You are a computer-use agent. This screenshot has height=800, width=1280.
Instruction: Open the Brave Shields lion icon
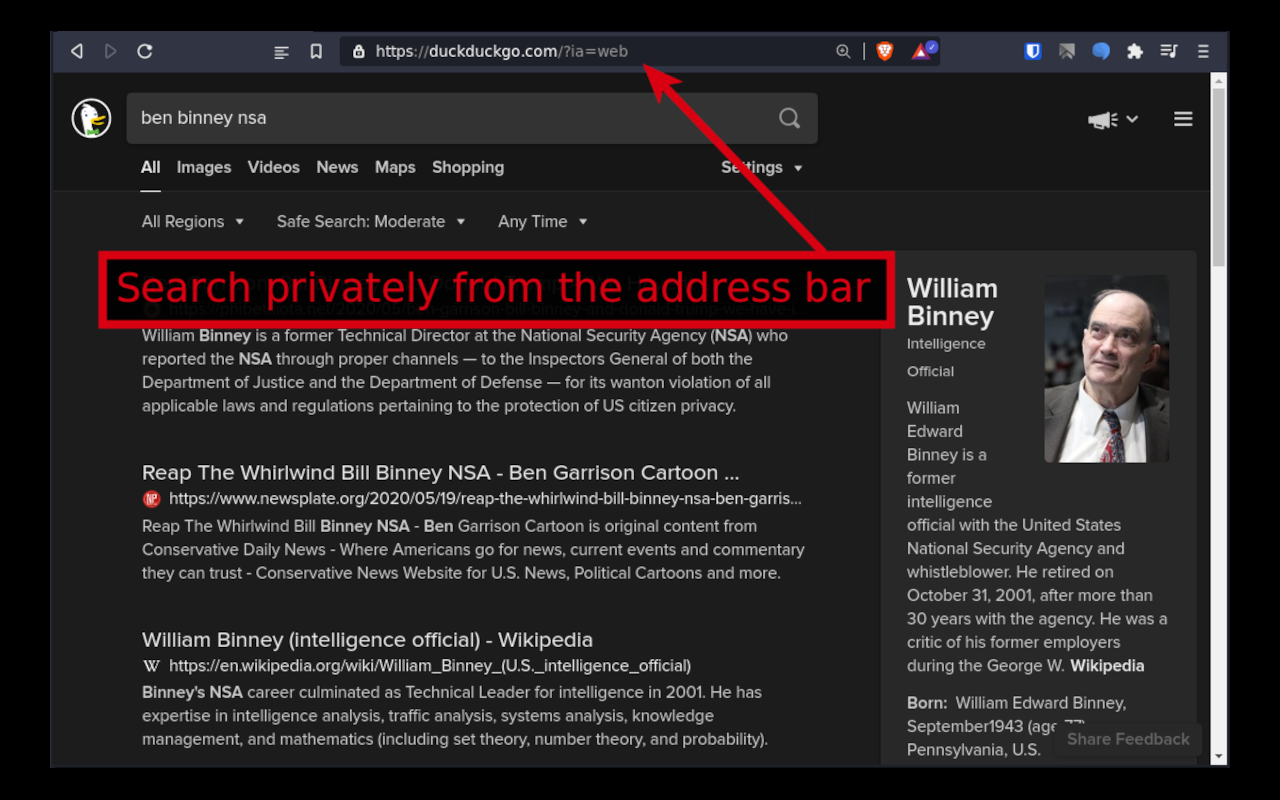(884, 51)
